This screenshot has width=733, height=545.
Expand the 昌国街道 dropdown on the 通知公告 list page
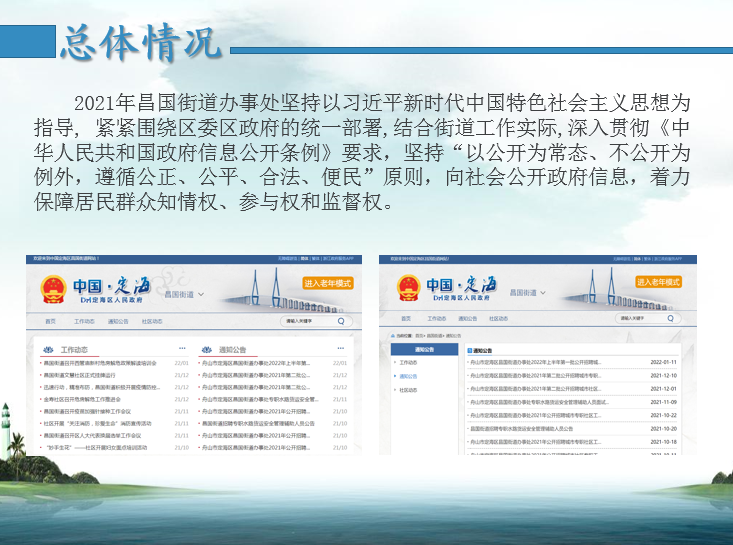545,294
